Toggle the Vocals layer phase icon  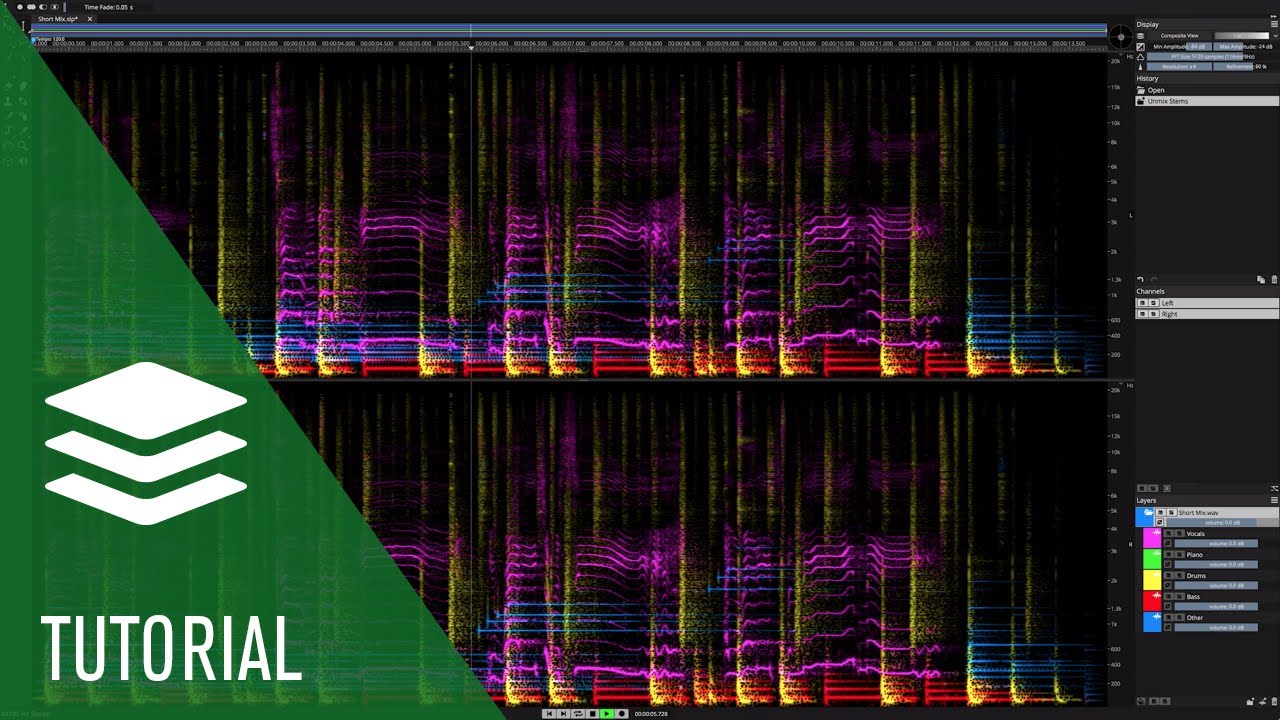click(1168, 544)
